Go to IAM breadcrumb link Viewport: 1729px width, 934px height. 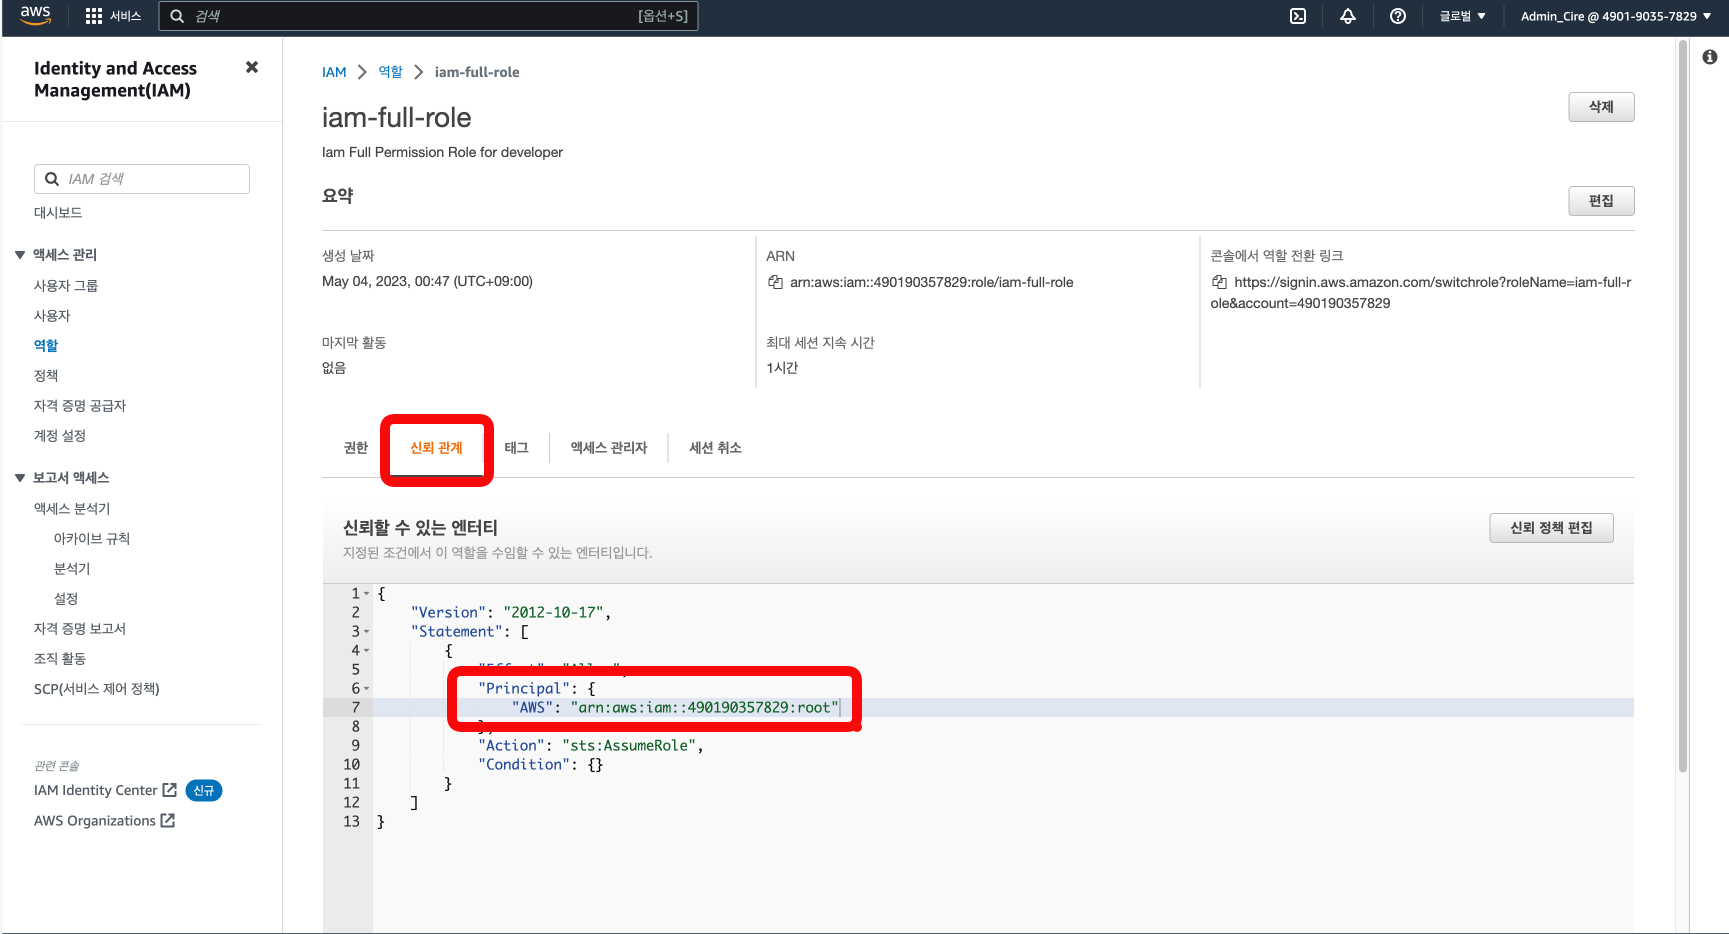(334, 72)
